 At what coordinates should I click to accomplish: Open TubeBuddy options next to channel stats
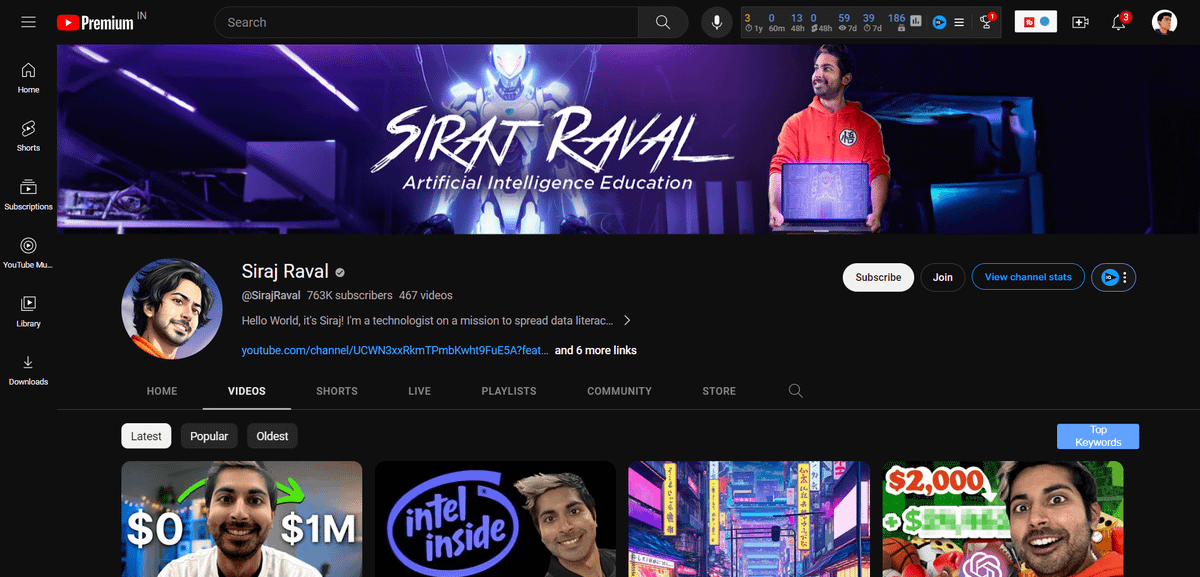click(x=1114, y=278)
